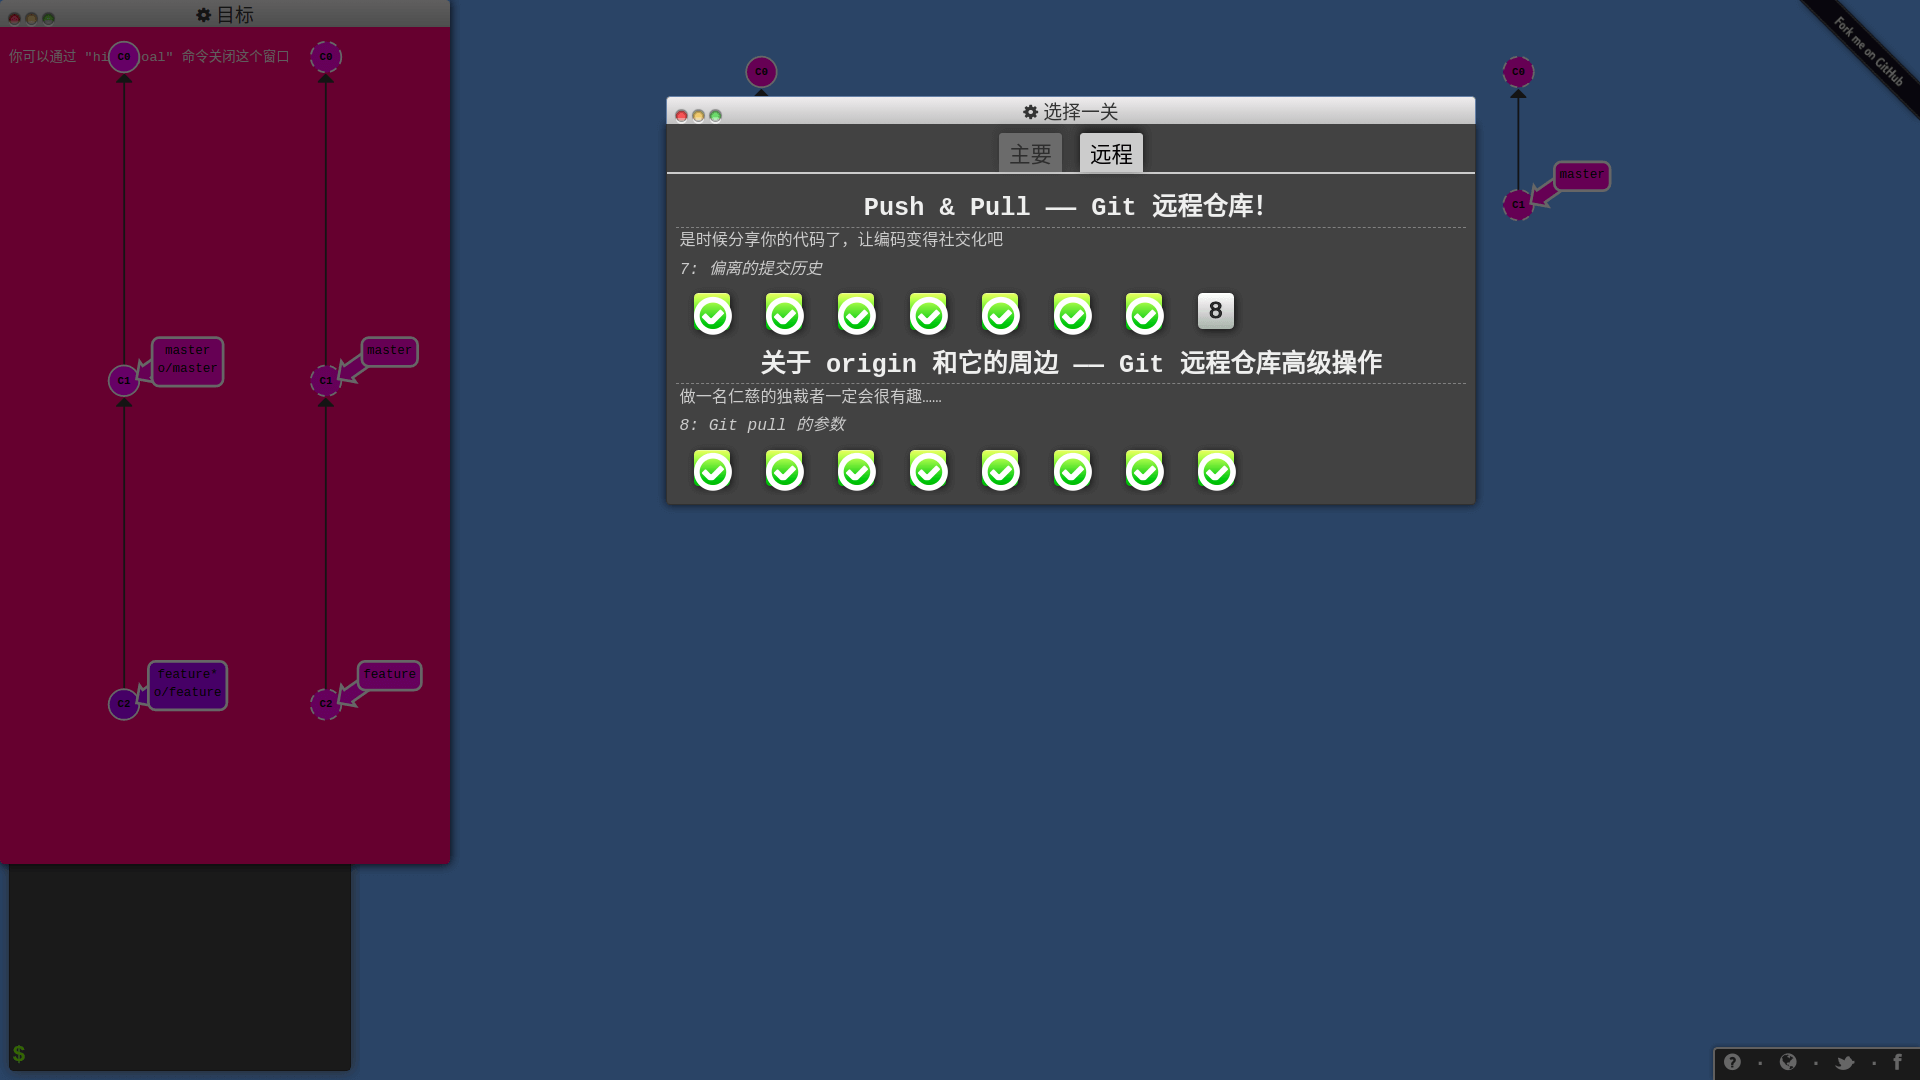
Task: Click '7: 偏离的提交历史' level caption
Action: coord(750,268)
